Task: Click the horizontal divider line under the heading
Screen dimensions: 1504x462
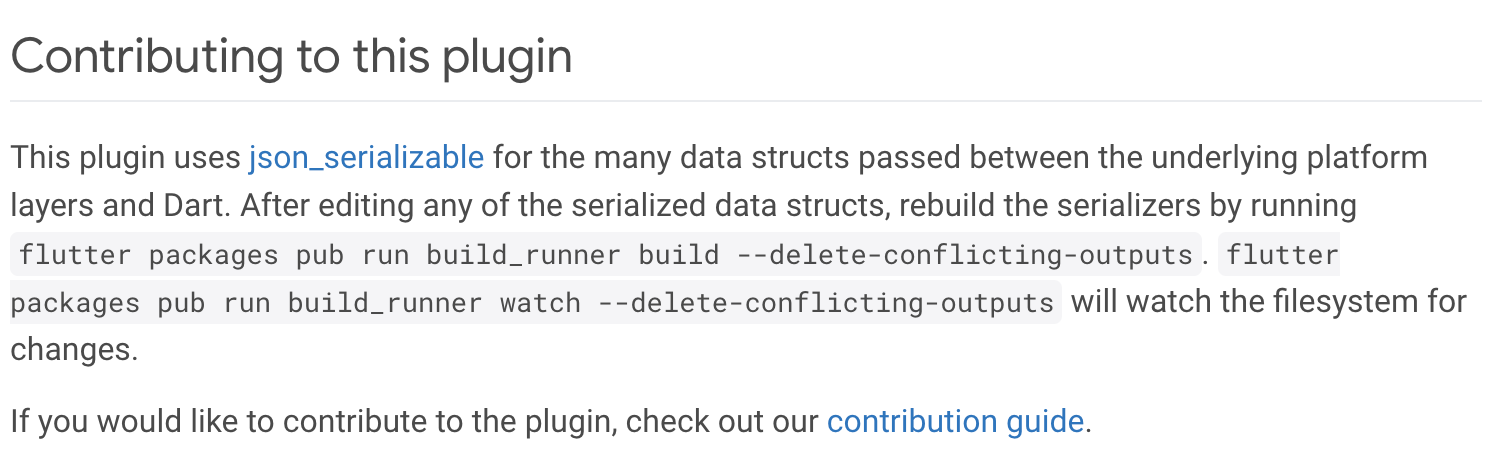Action: 745,101
